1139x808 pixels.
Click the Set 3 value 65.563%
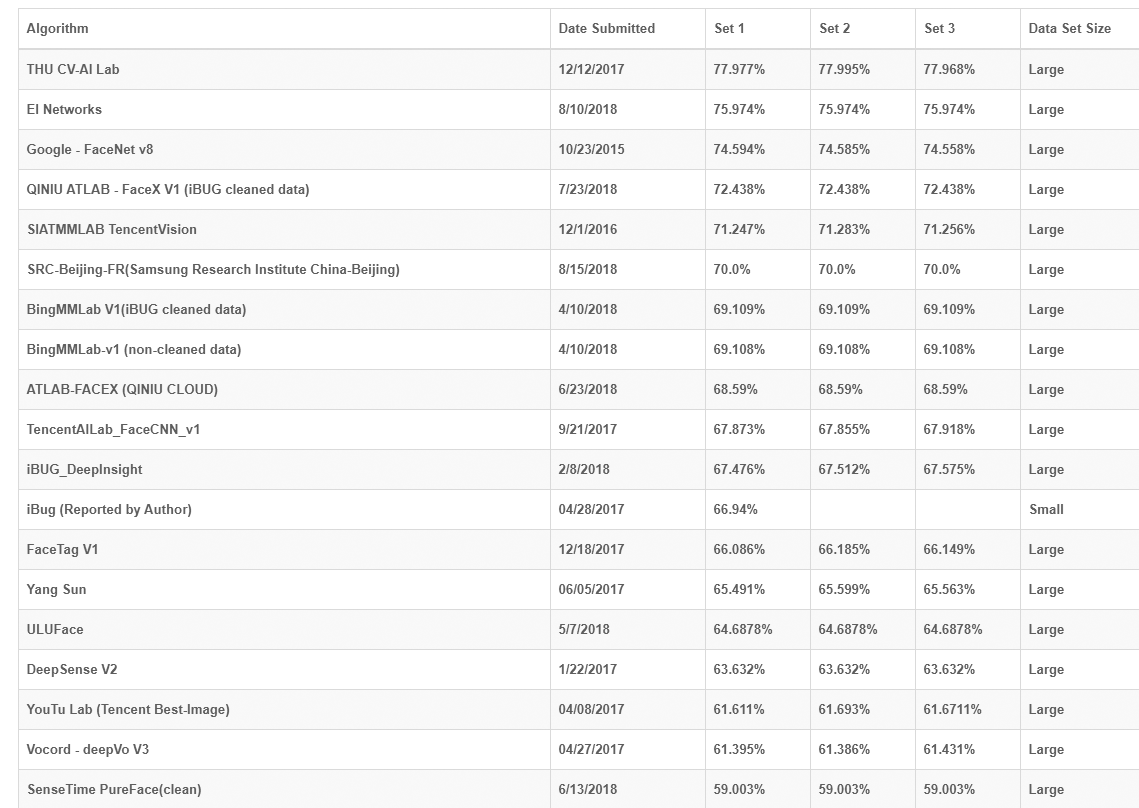[949, 589]
